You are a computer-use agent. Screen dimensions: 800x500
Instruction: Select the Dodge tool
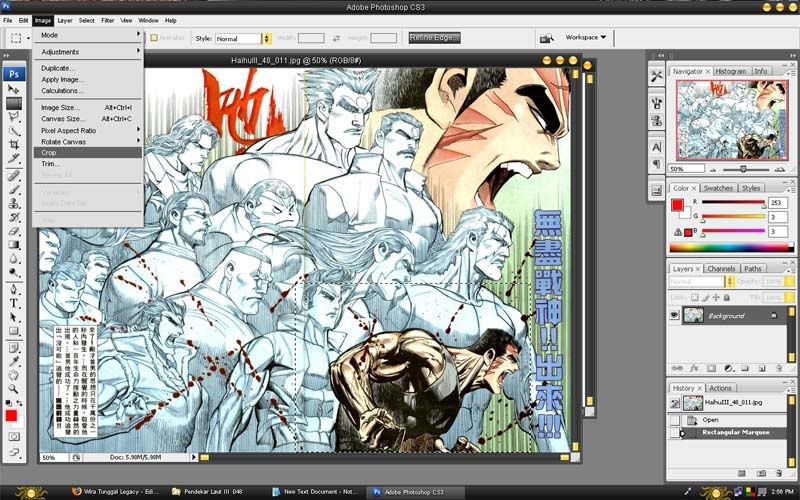14,272
